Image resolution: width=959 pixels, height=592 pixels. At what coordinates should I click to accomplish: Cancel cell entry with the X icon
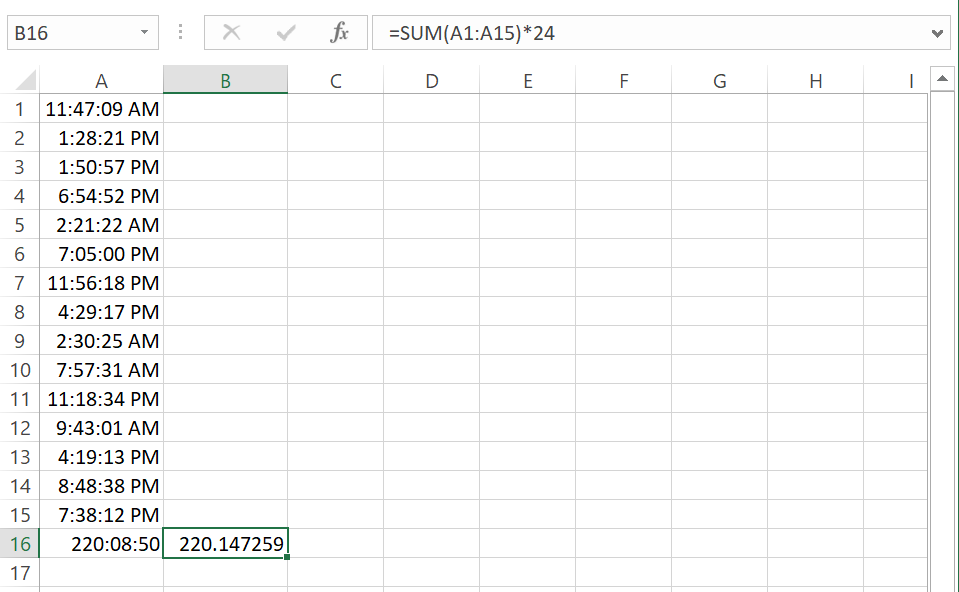[x=232, y=31]
